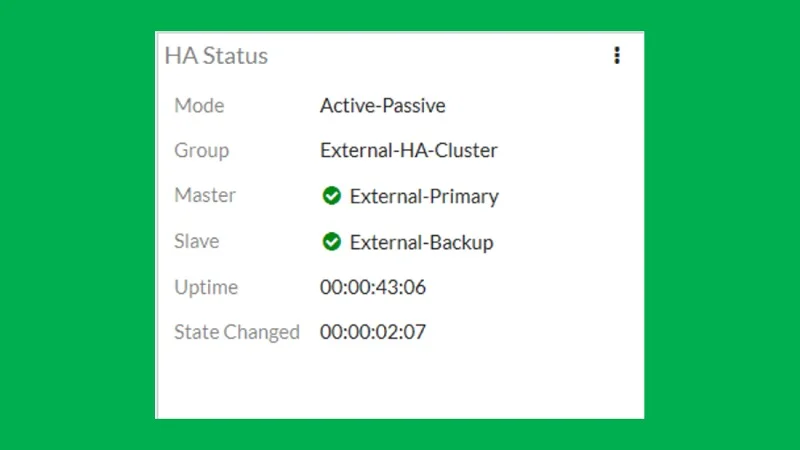
Task: Click the Uptime value 00:00:43:06
Action: tap(373, 287)
